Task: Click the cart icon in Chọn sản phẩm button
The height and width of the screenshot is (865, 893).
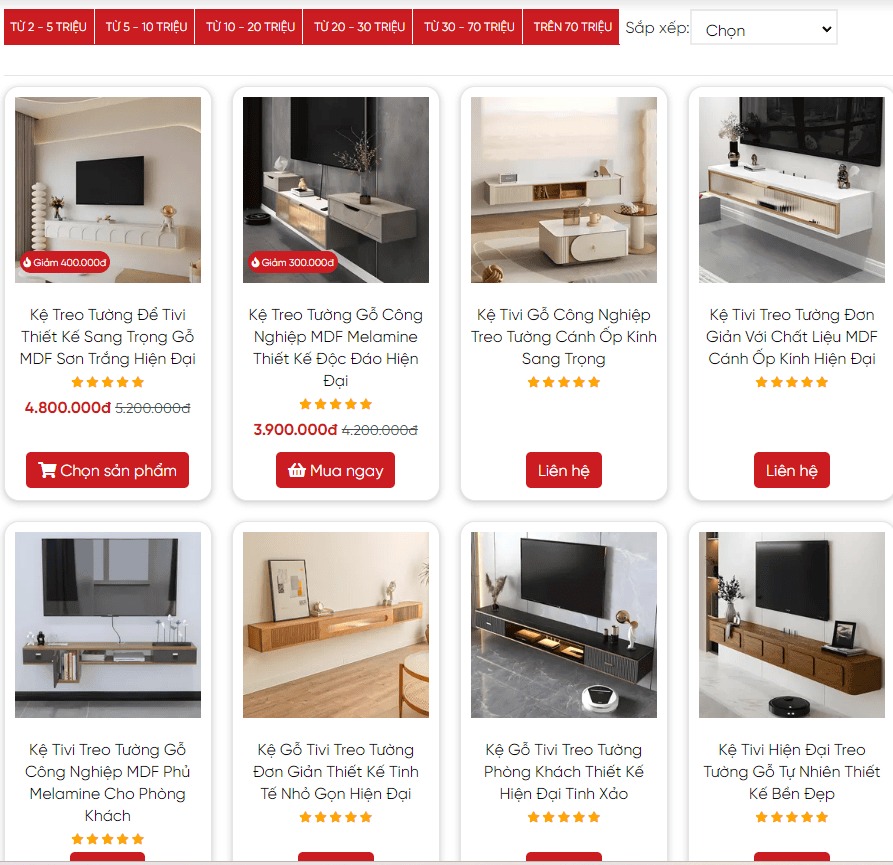Action: 47,470
